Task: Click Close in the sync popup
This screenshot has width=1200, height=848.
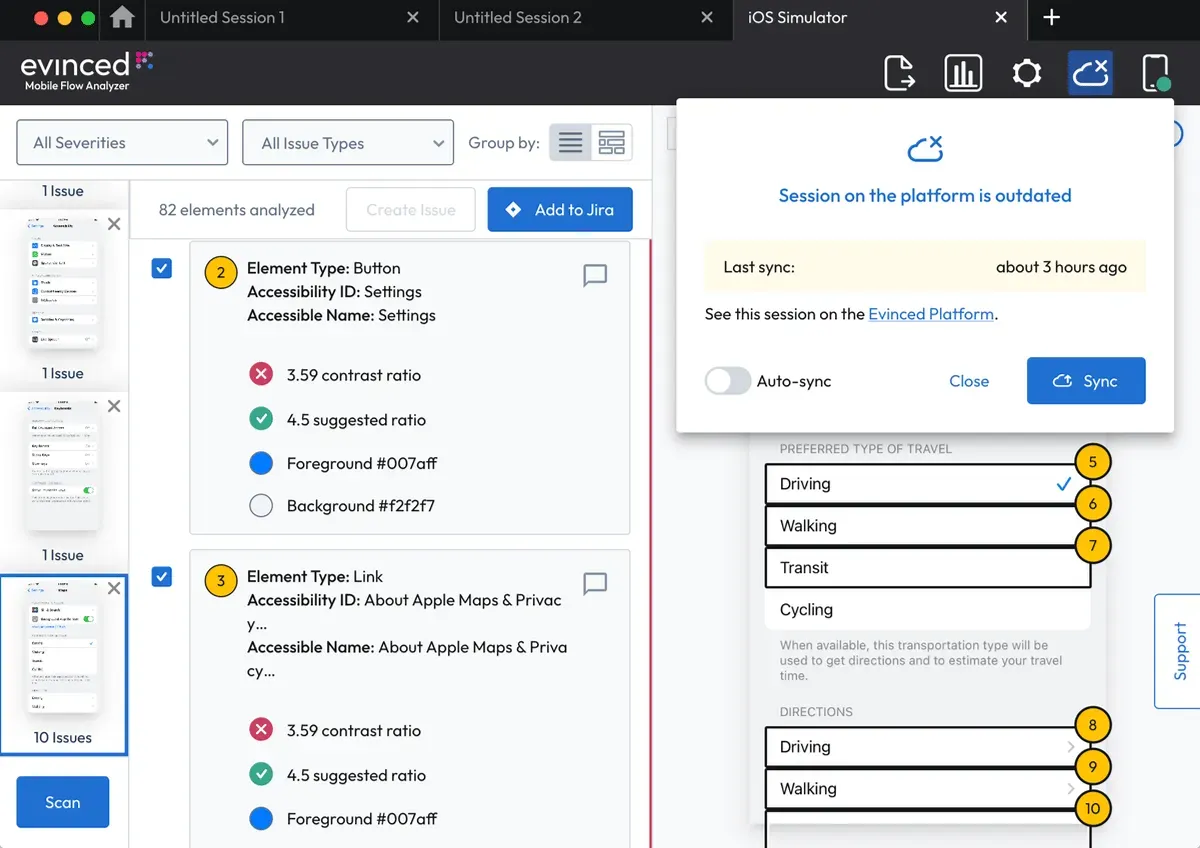Action: 969,381
